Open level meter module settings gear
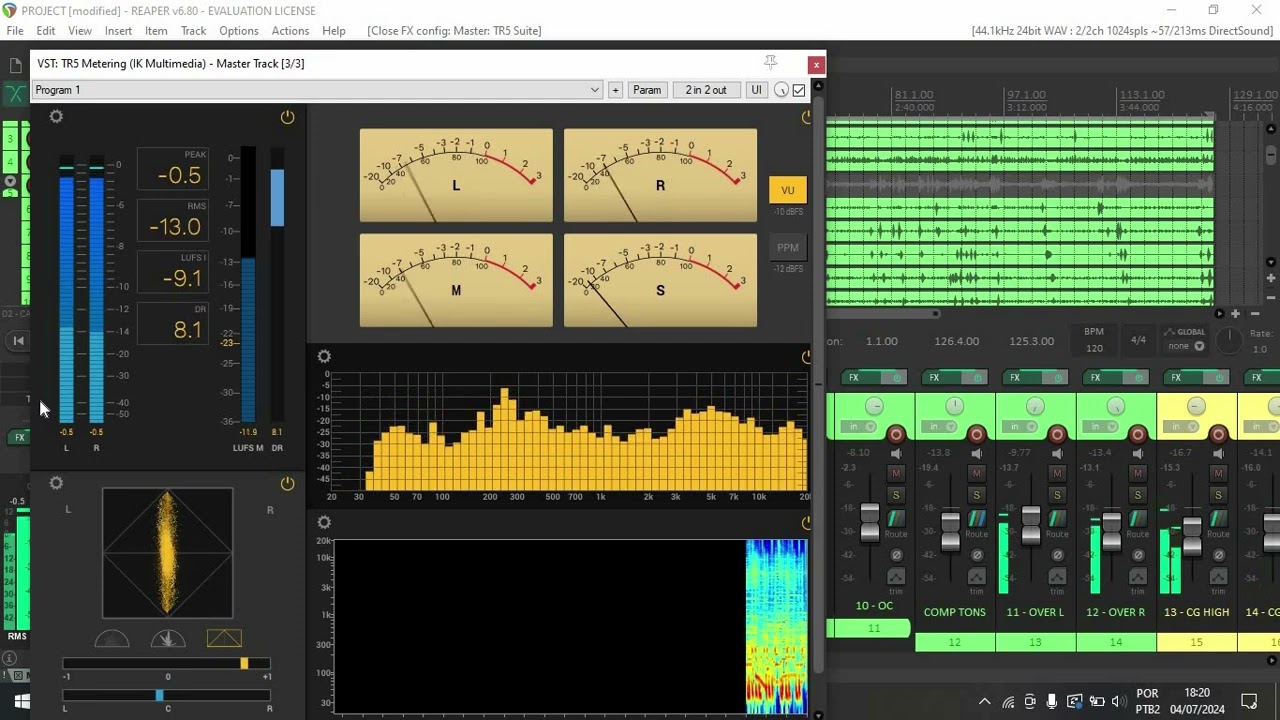Image resolution: width=1280 pixels, height=720 pixels. (x=56, y=117)
